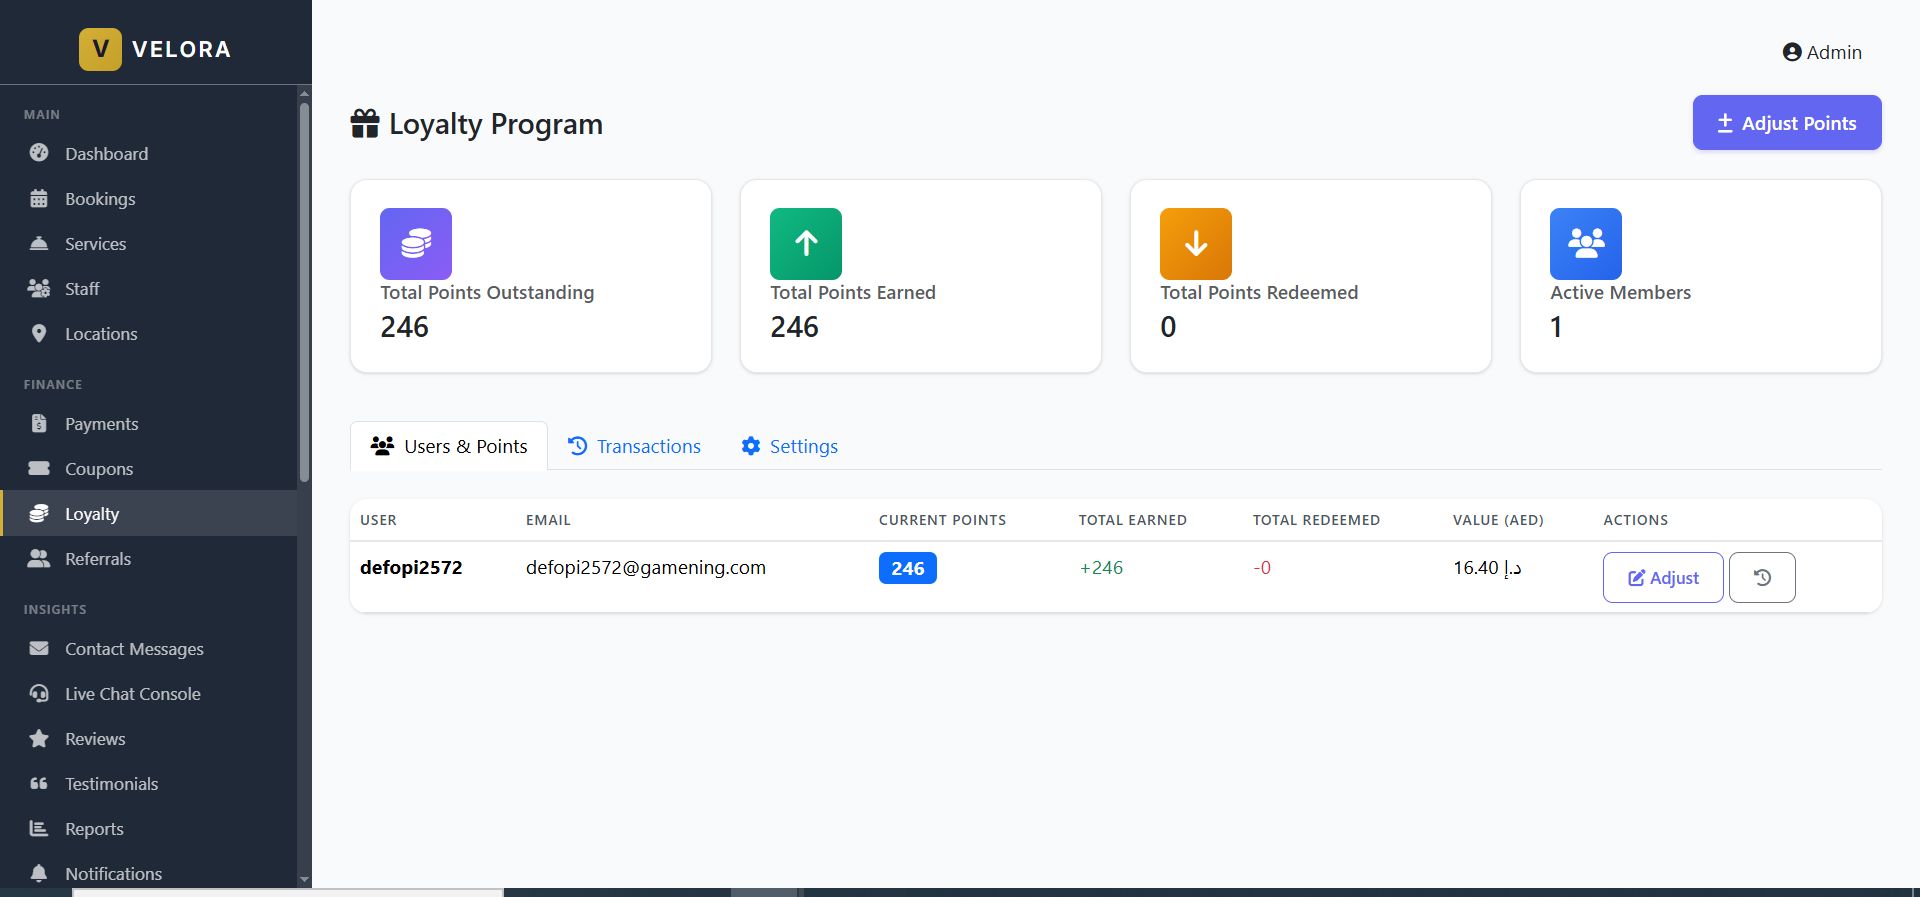1920x897 pixels.
Task: Click the green up-arrow Points Earned icon
Action: click(806, 244)
